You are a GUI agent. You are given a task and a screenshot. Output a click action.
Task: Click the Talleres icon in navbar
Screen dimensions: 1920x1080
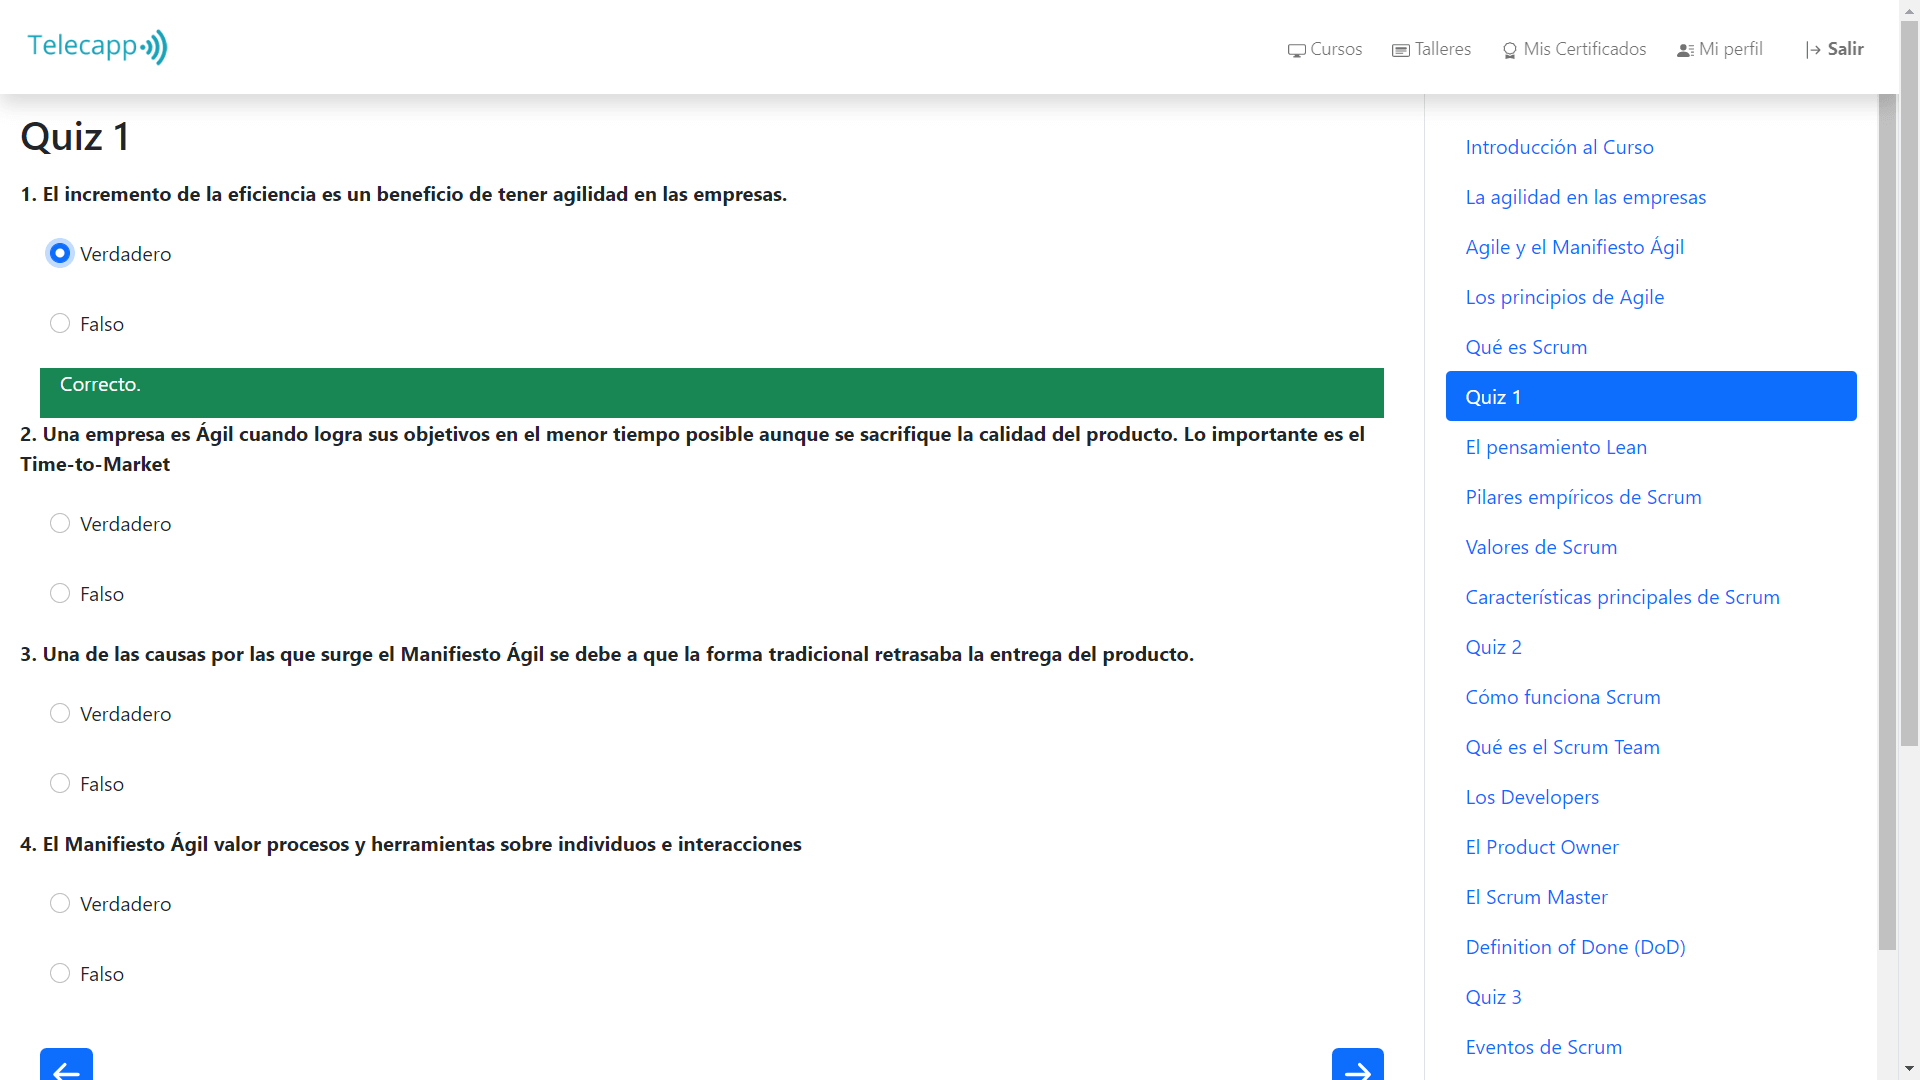(1400, 50)
